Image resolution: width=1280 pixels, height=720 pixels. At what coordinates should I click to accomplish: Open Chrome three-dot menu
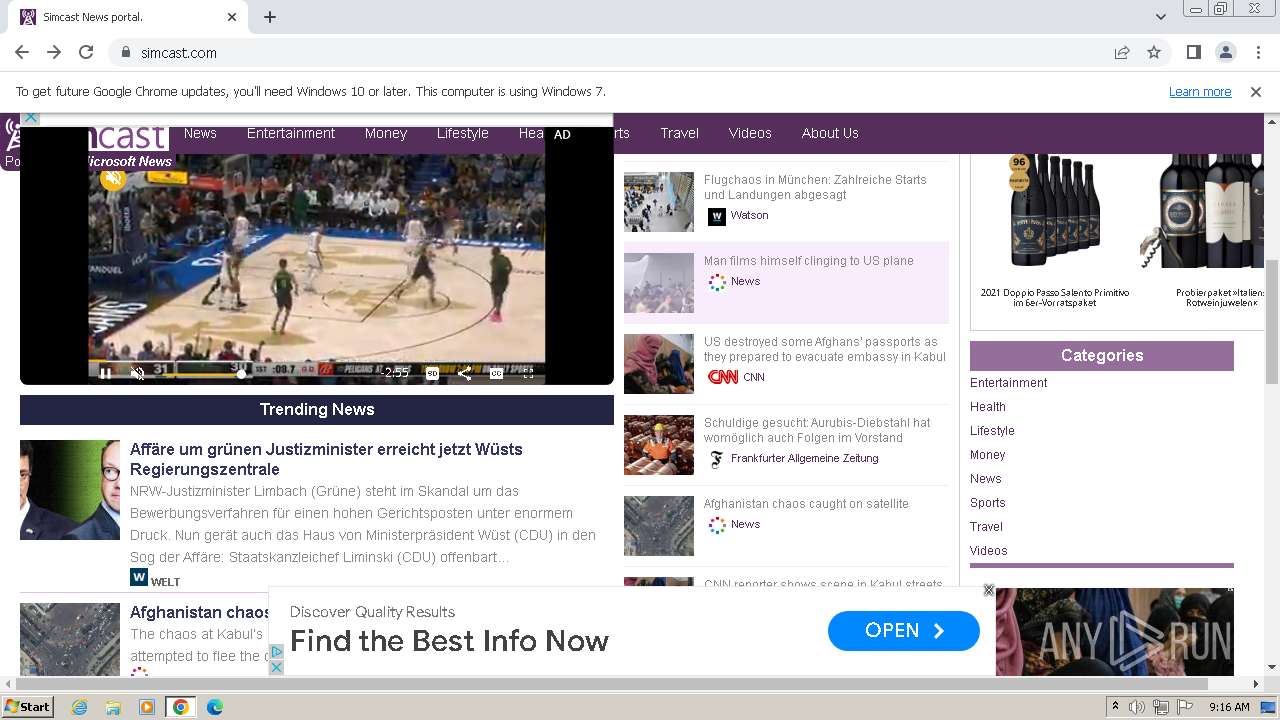(1258, 53)
